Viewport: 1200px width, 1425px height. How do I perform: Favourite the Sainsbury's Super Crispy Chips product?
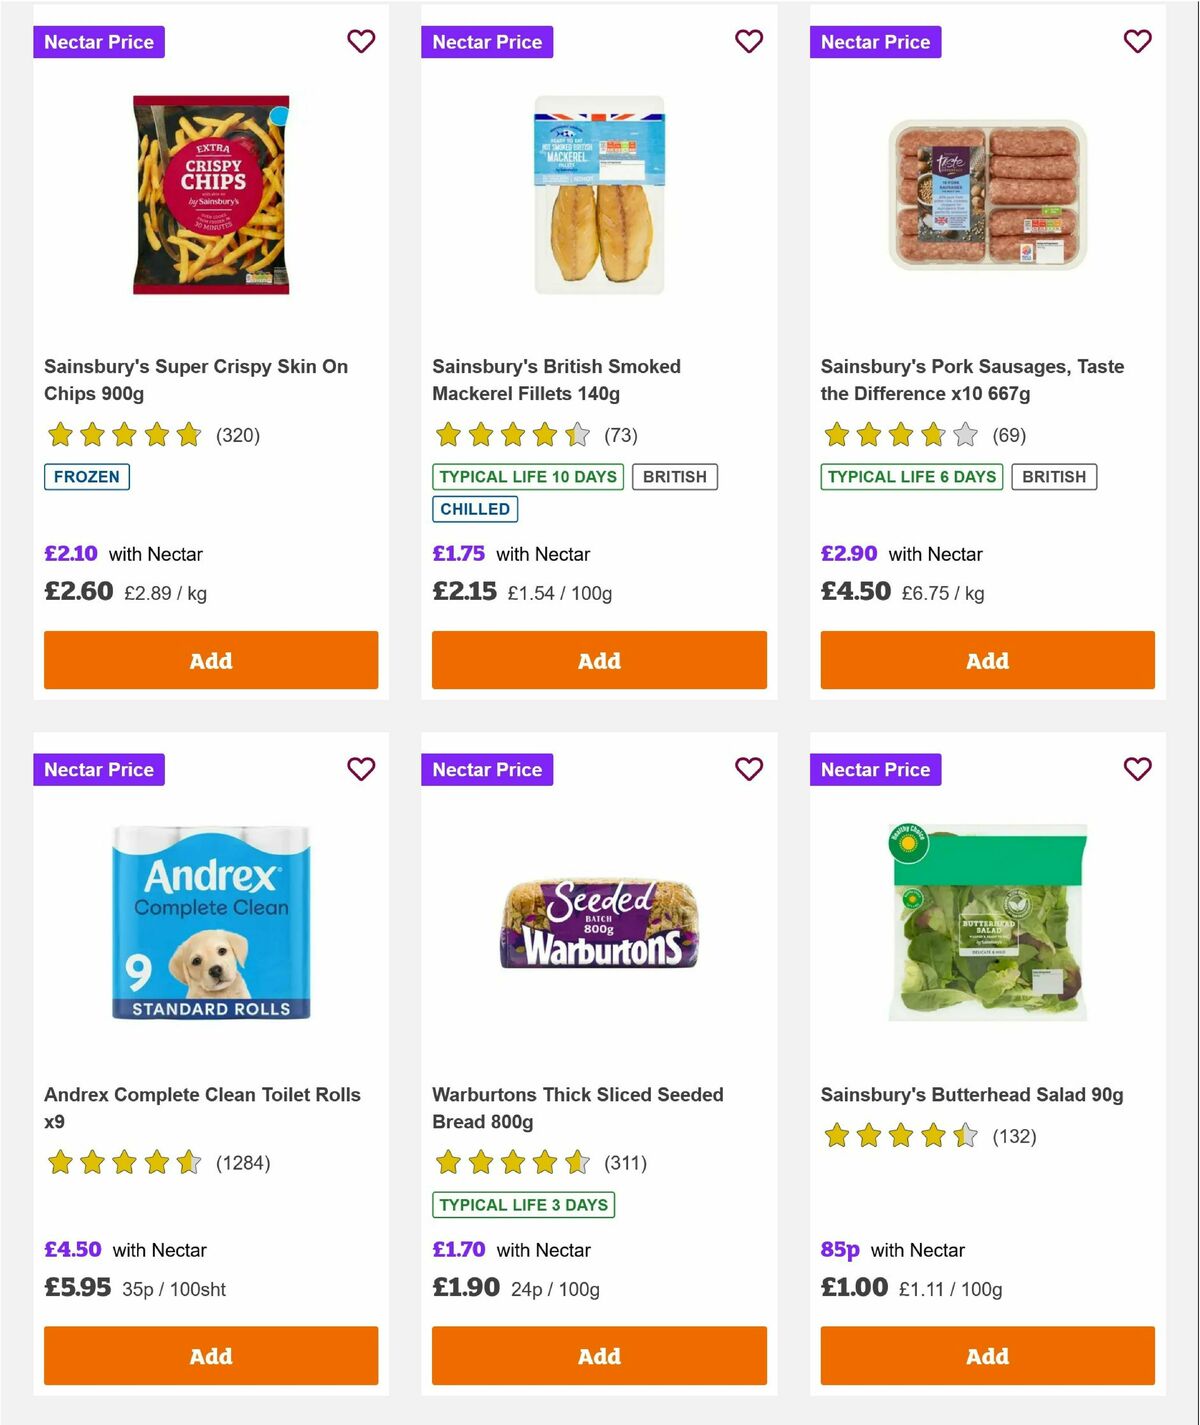[361, 42]
